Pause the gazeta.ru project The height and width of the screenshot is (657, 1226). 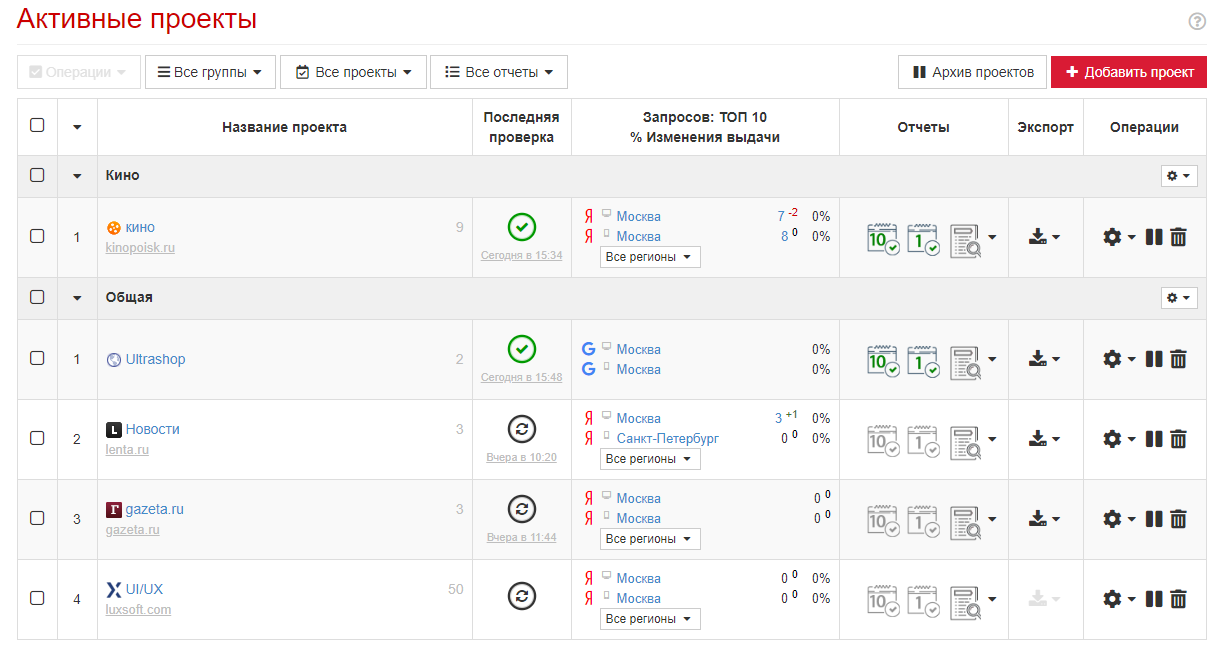pos(1154,519)
